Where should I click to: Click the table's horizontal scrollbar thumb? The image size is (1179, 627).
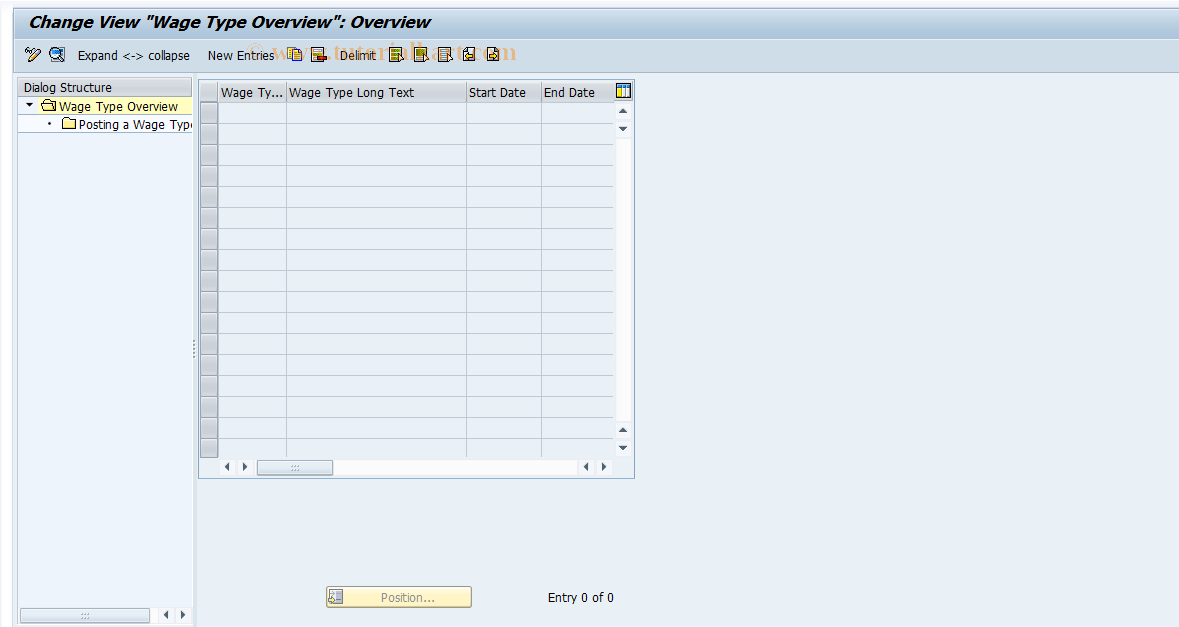295,468
